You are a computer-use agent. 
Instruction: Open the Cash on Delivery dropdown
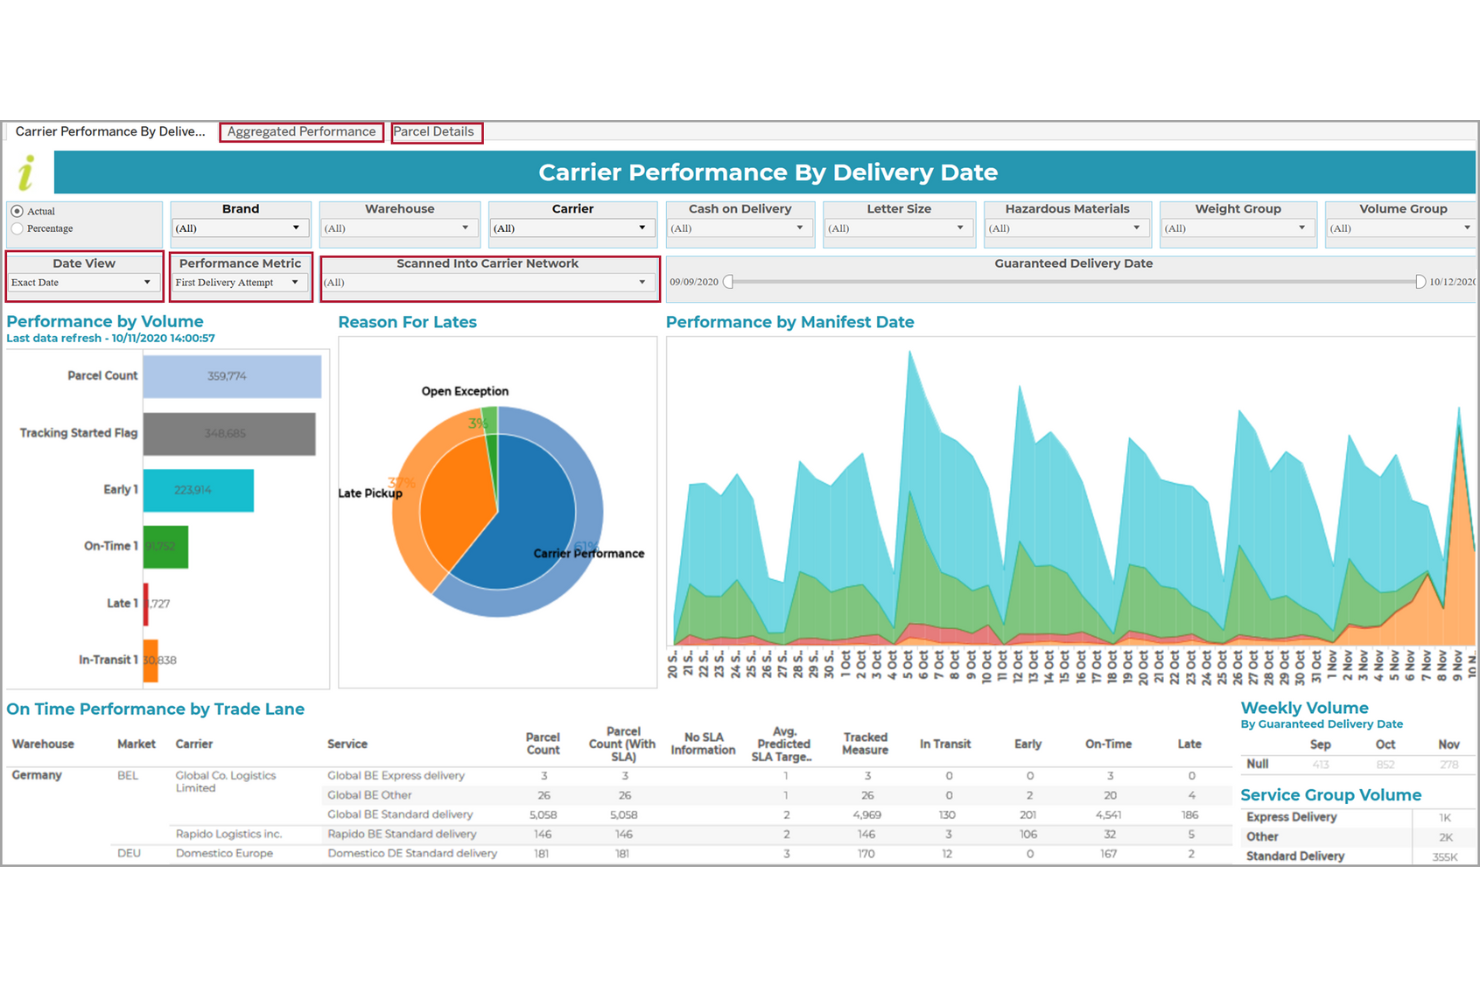point(739,229)
